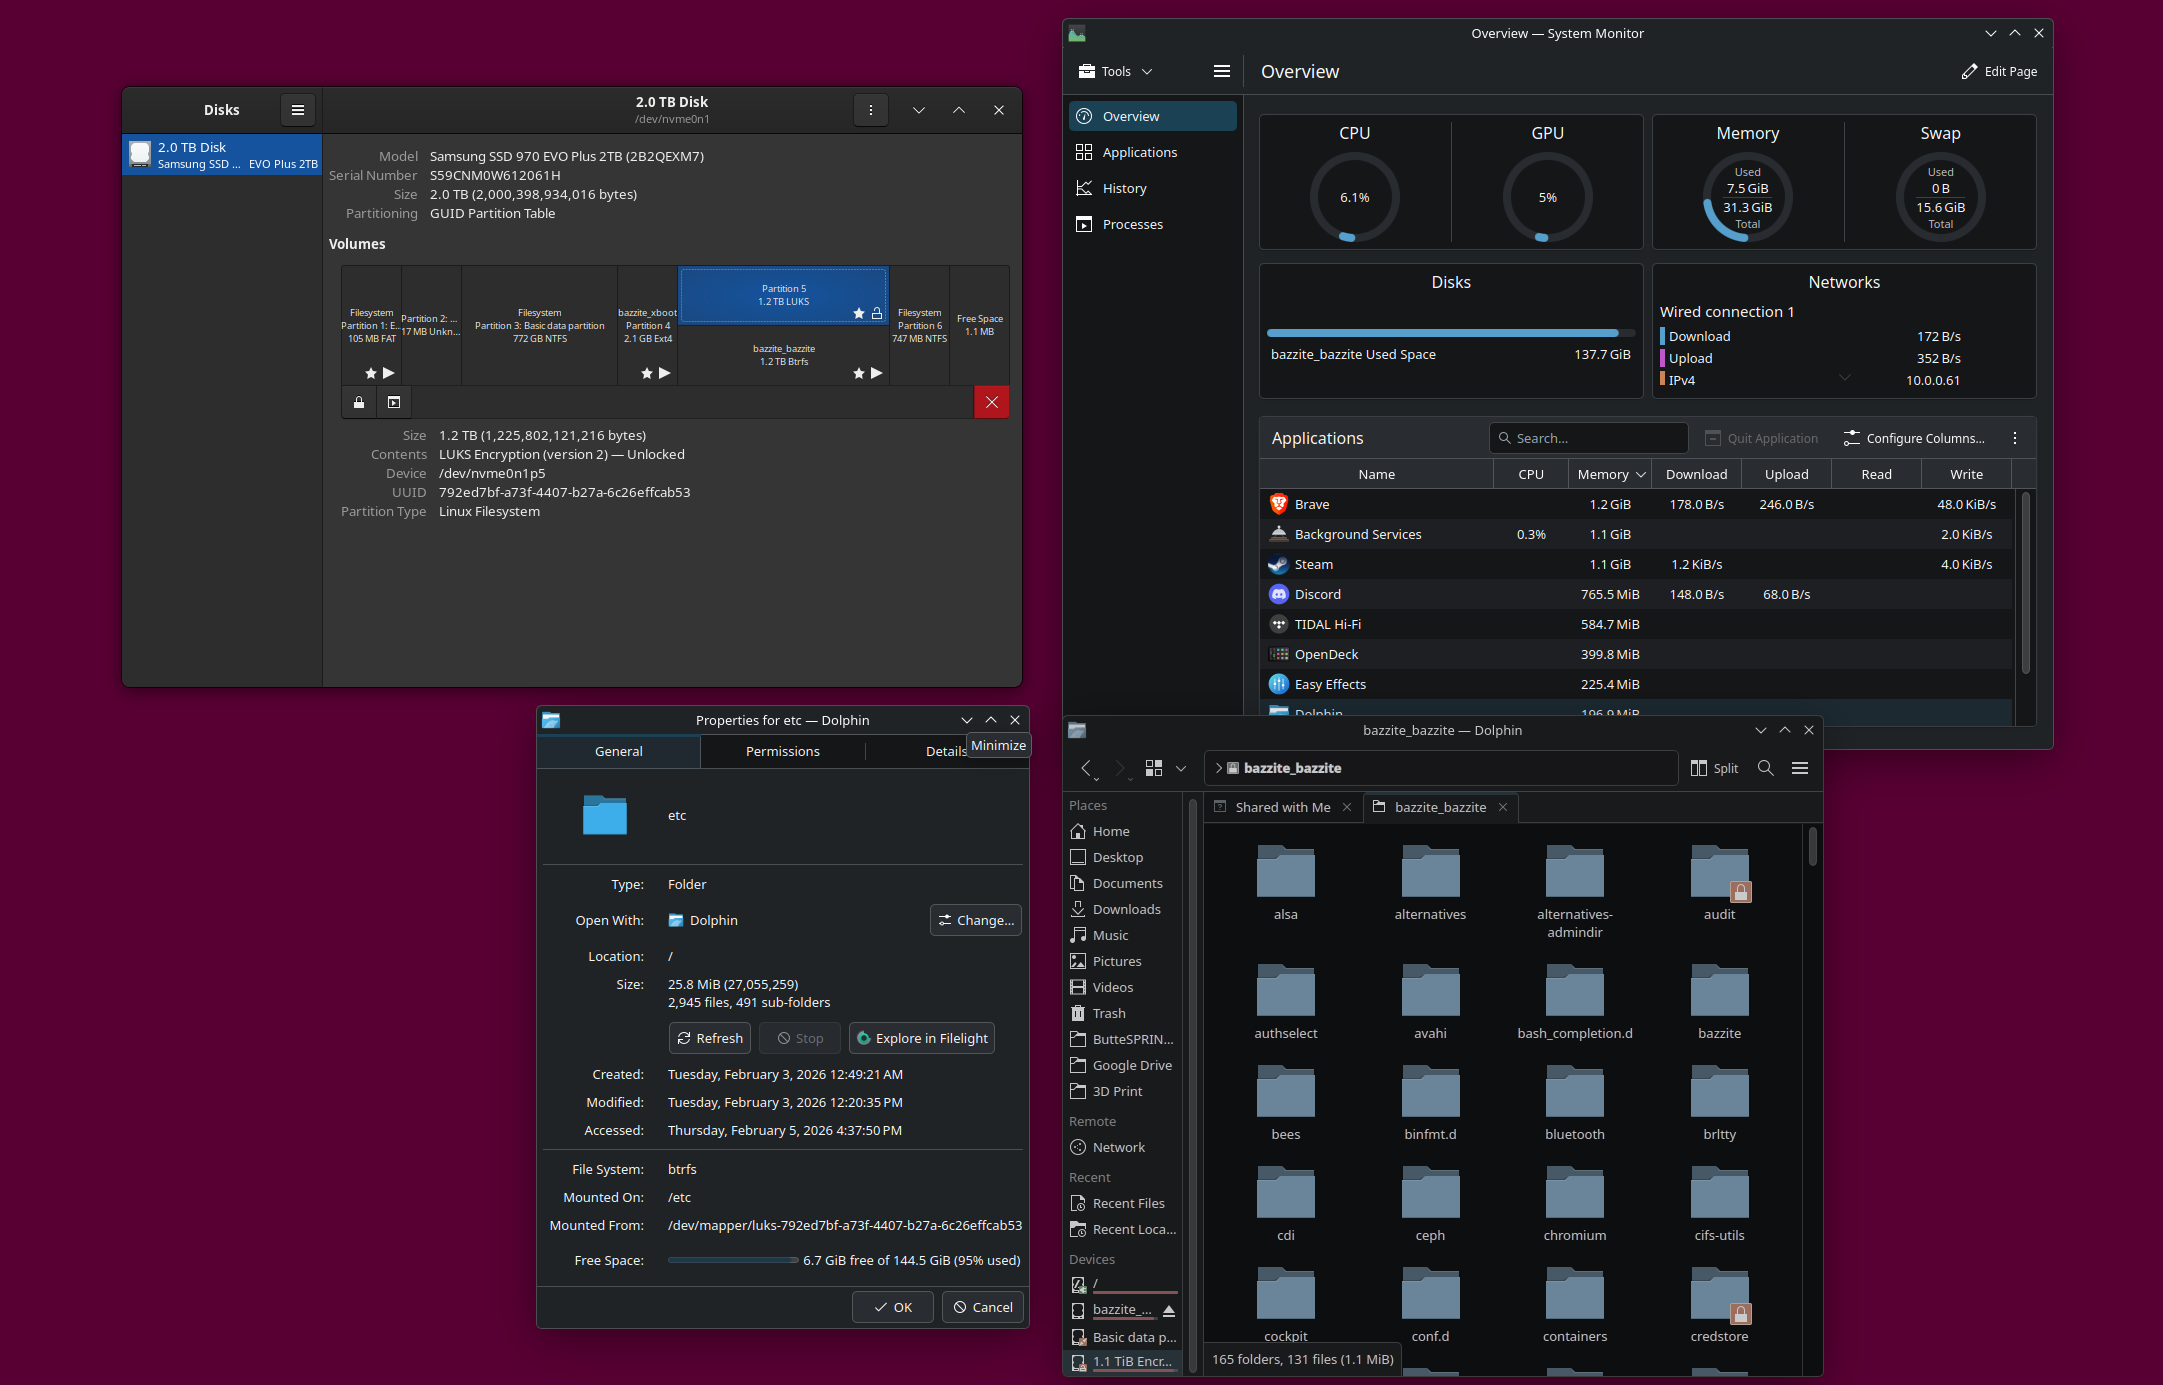Go back in Dolphin navigation
This screenshot has width=2163, height=1385.
[1086, 768]
